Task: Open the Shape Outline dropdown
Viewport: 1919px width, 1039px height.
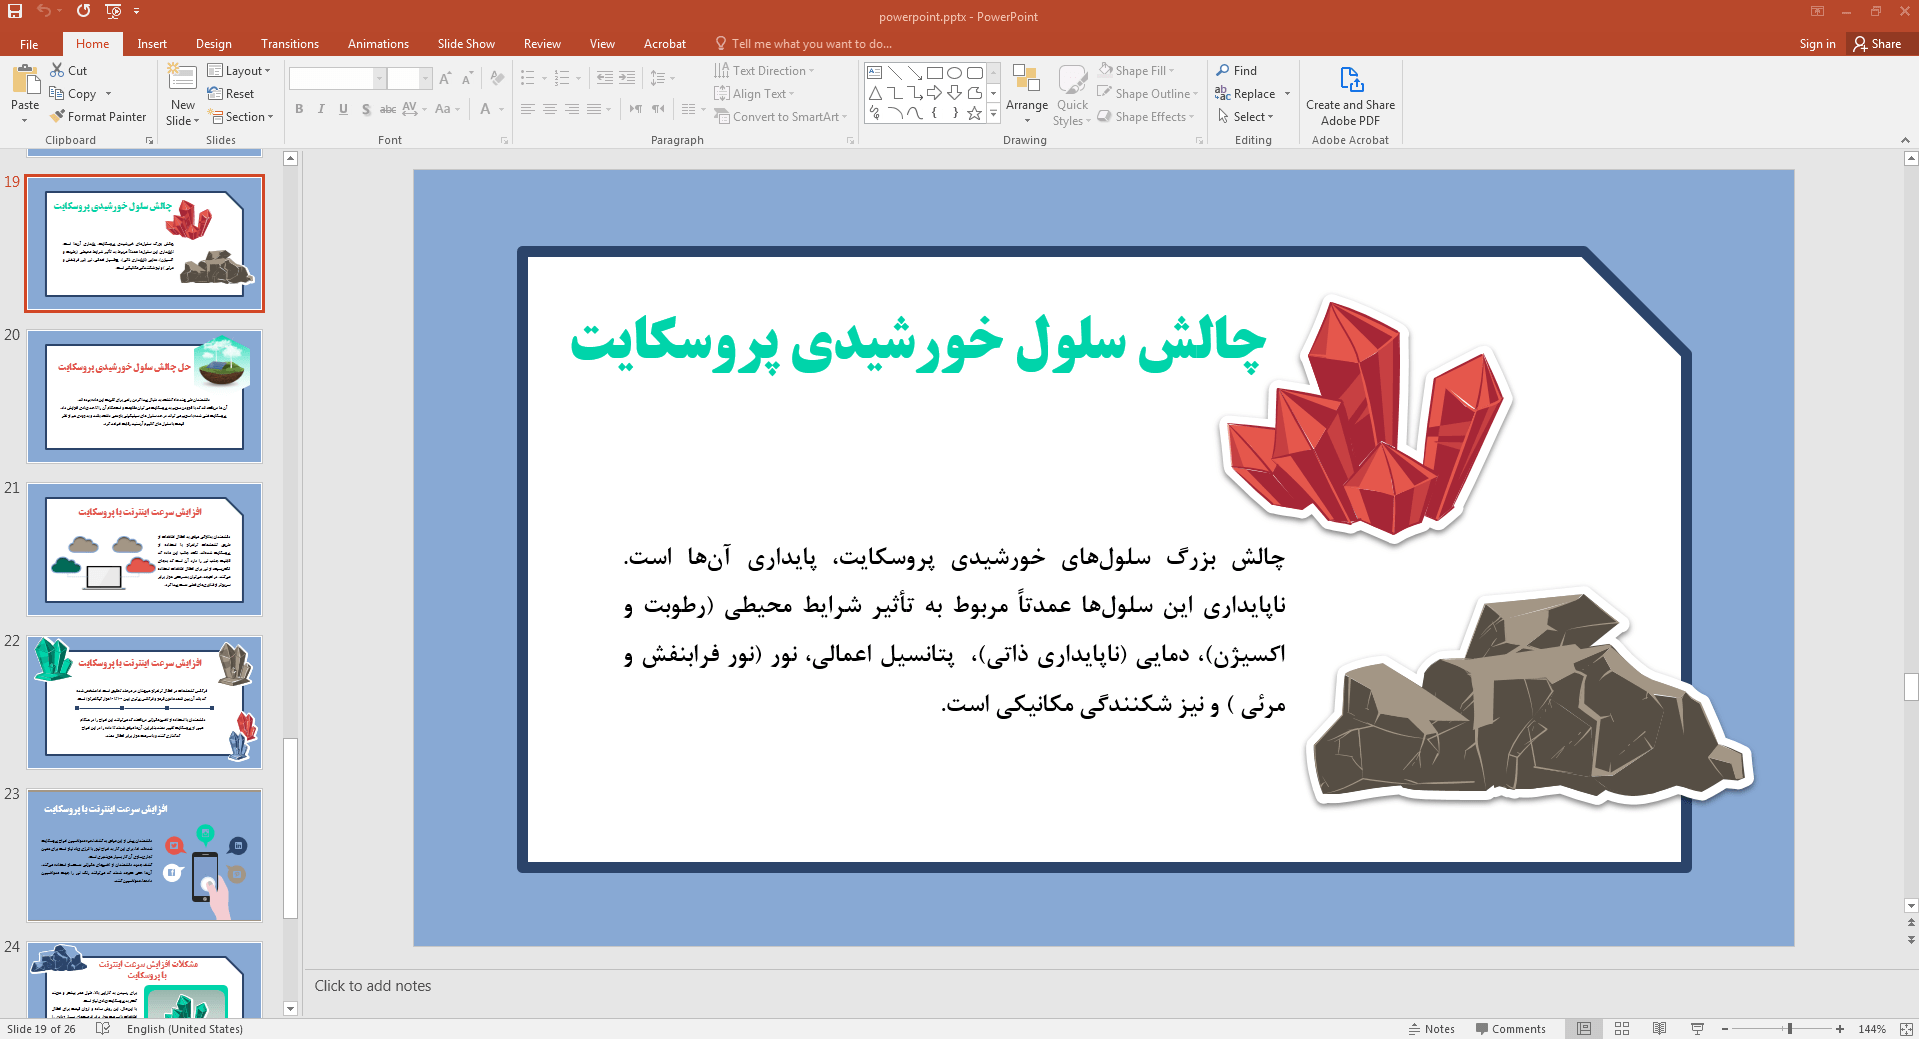Action: pyautogui.click(x=1147, y=93)
